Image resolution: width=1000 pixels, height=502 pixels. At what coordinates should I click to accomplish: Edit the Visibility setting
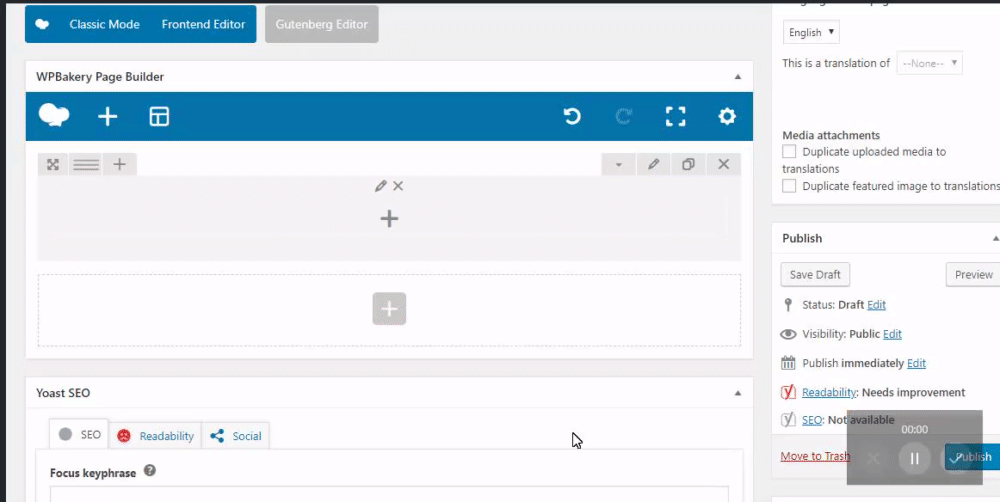(x=892, y=334)
